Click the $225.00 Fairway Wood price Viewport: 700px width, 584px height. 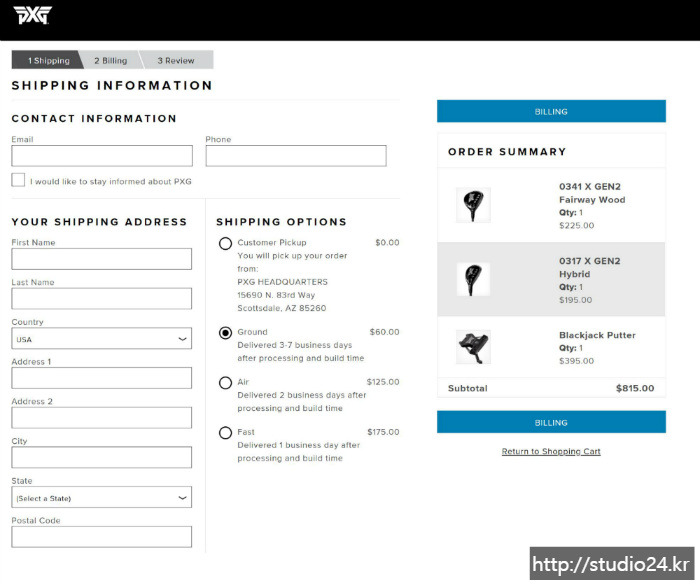(x=576, y=225)
